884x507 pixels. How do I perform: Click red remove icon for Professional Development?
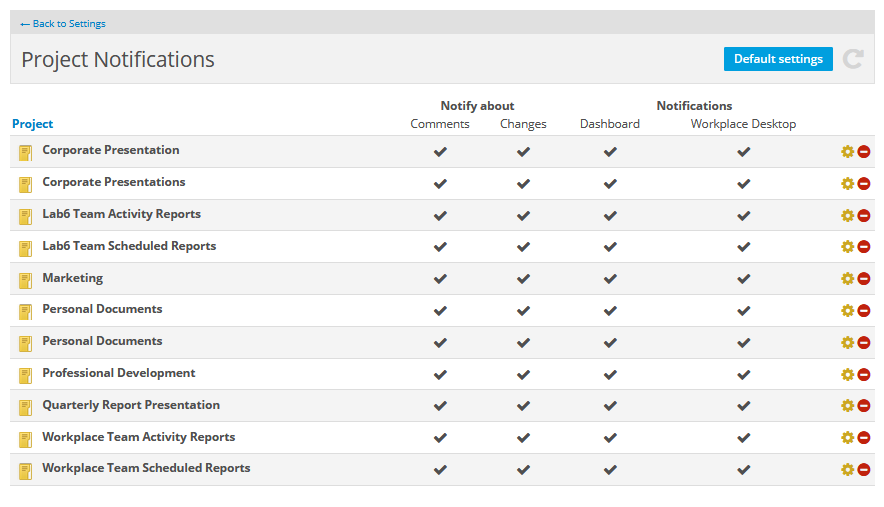point(864,375)
